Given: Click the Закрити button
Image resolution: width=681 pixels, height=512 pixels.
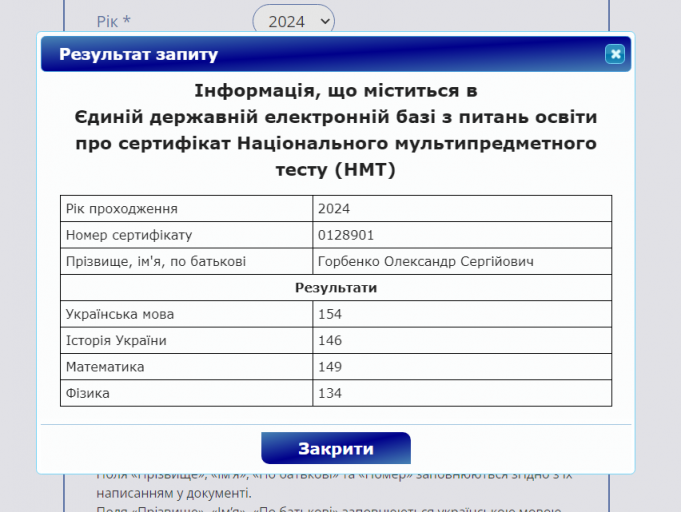Looking at the screenshot, I should click(336, 448).
